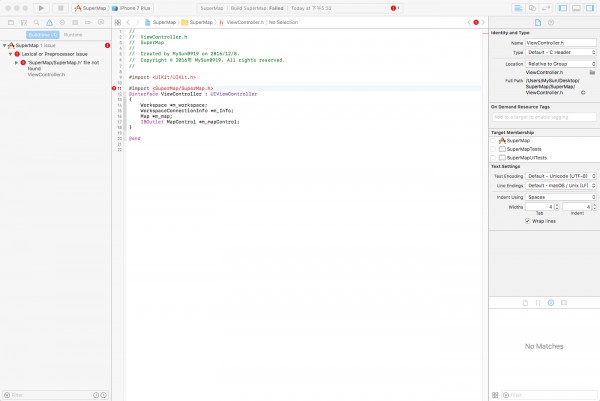
Task: Check SuperMapTests target membership
Action: coord(493,149)
